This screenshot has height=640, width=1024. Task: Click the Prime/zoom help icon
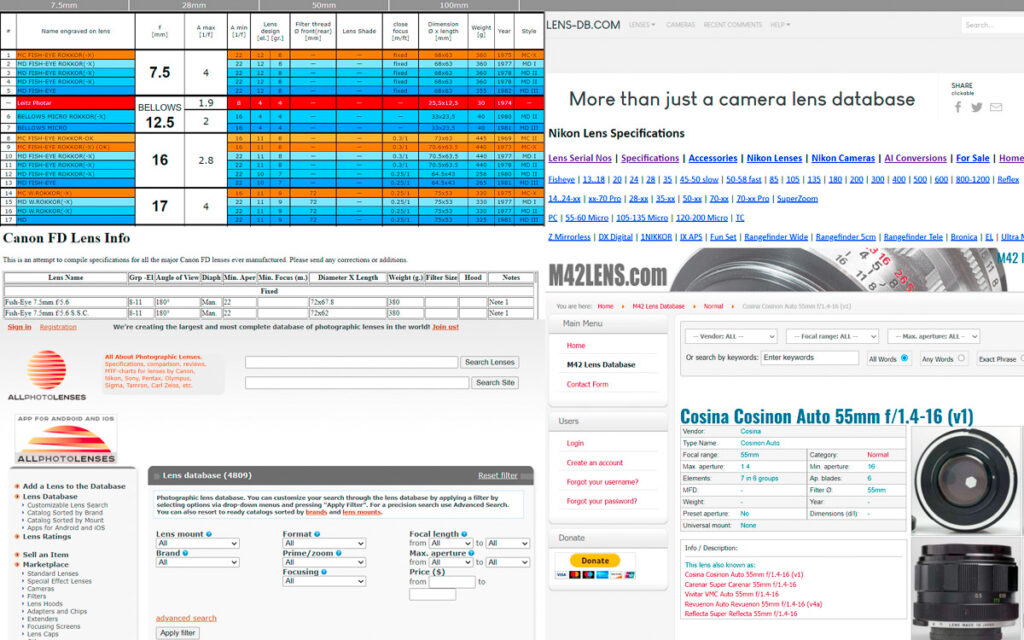click(338, 553)
